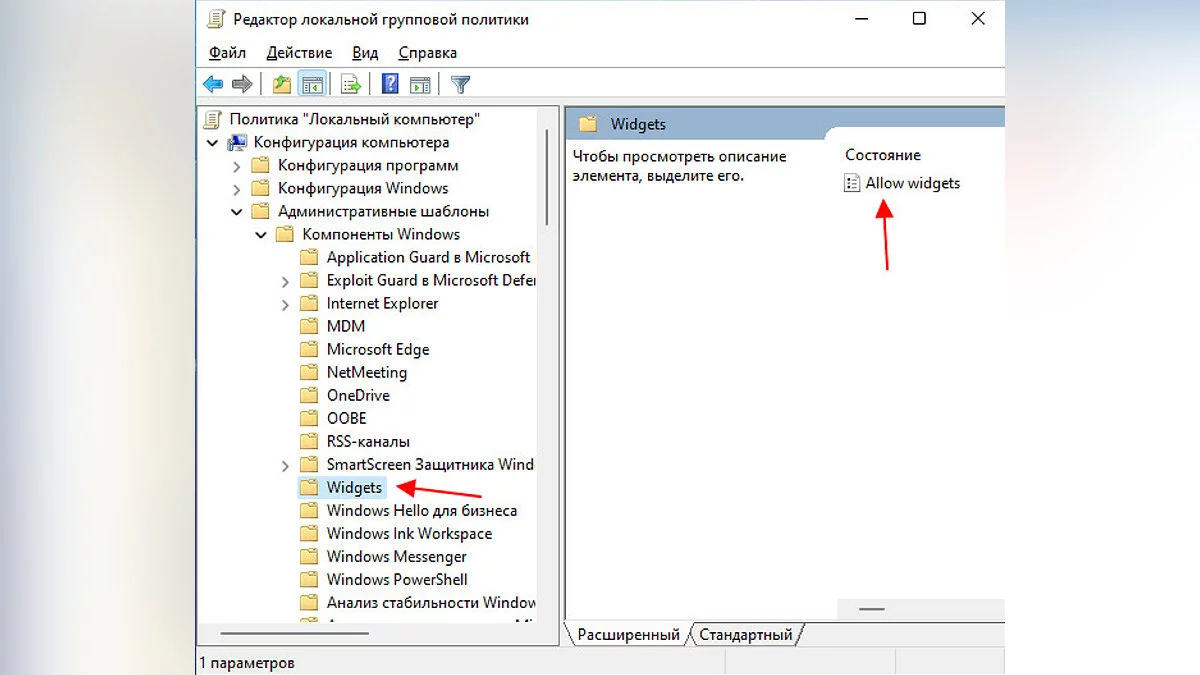Collapse the Конфигурация компьютера node

pyautogui.click(x=212, y=143)
